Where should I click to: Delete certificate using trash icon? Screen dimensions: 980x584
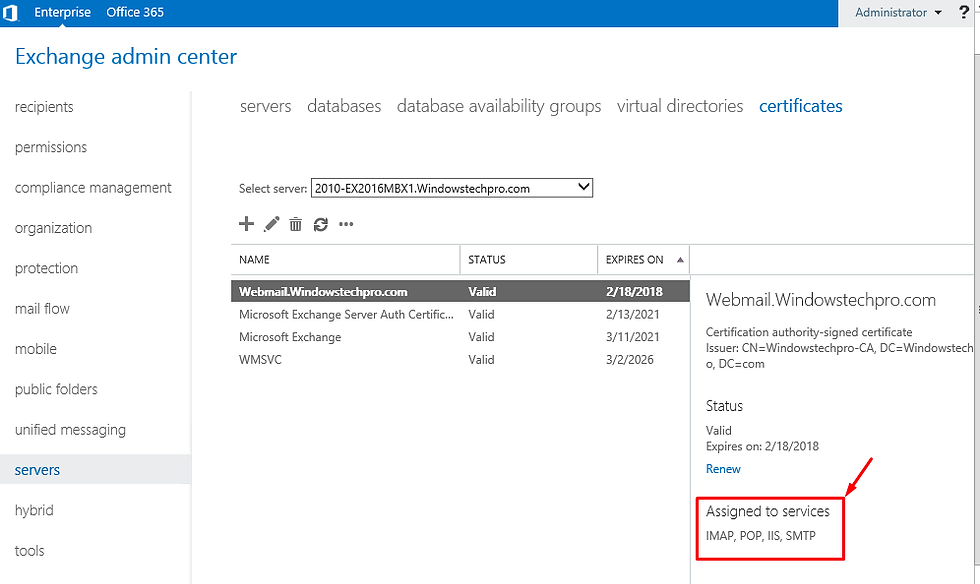[x=296, y=224]
